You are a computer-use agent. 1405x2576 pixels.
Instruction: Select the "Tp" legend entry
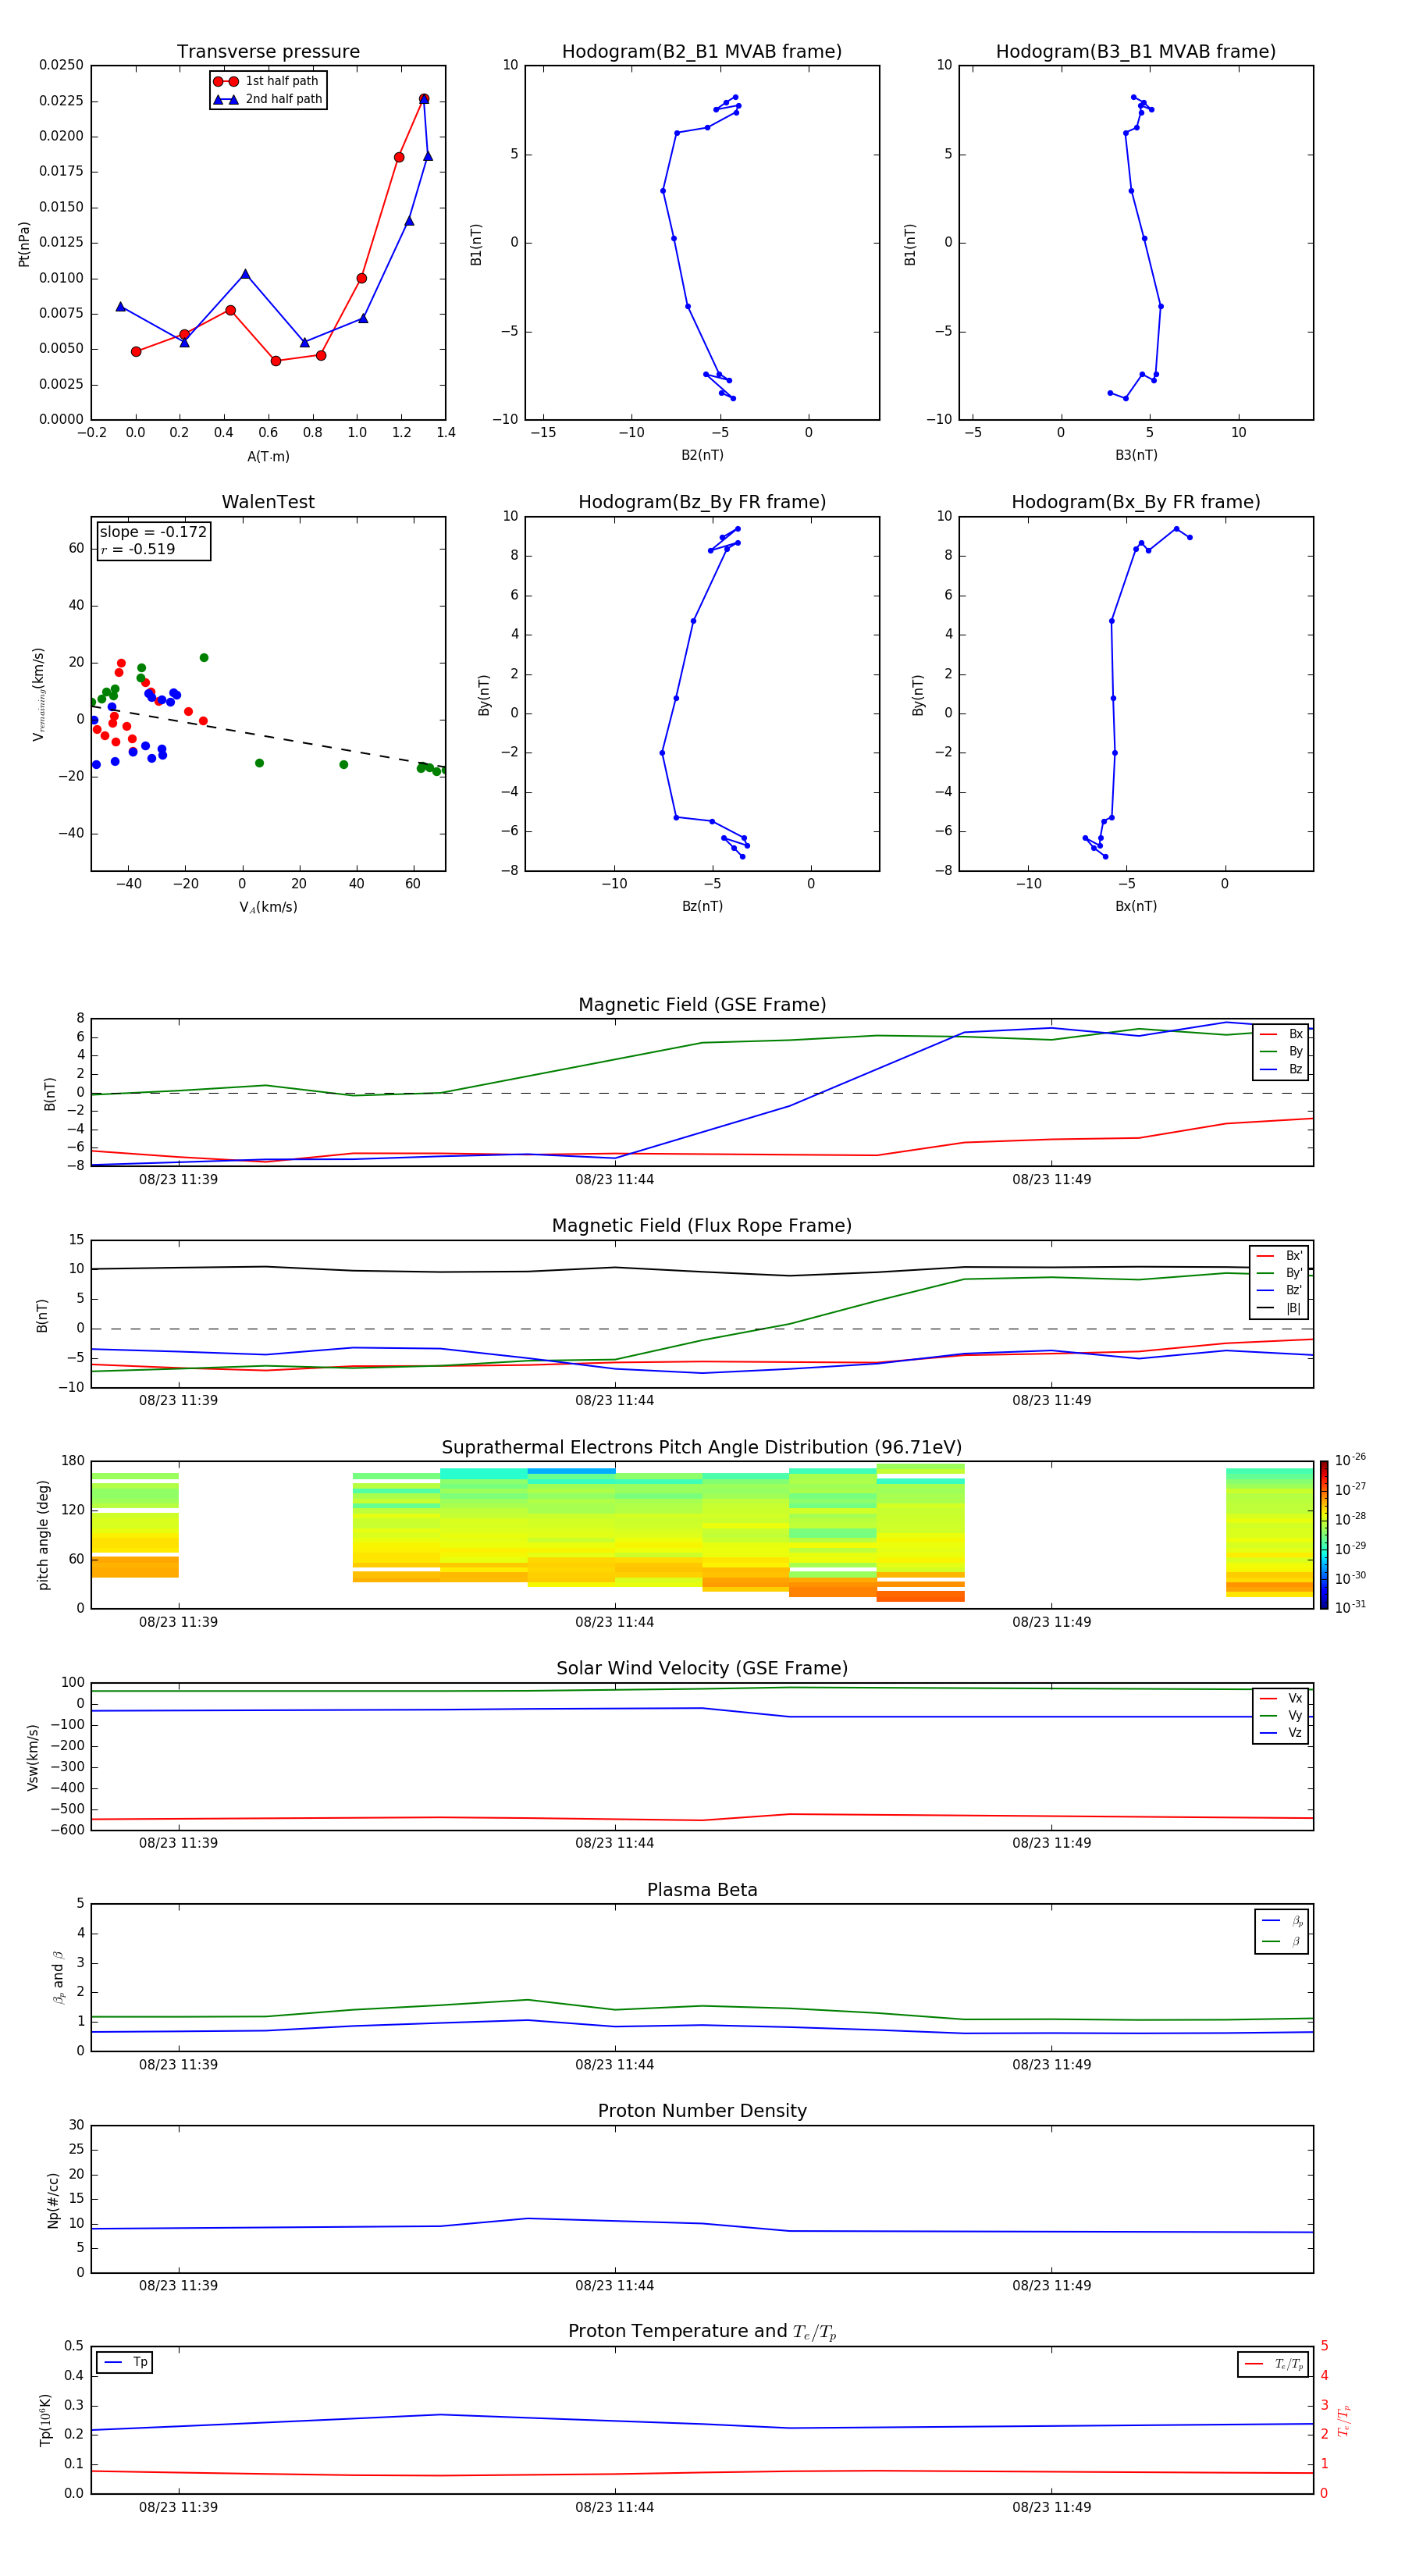click(x=125, y=2362)
